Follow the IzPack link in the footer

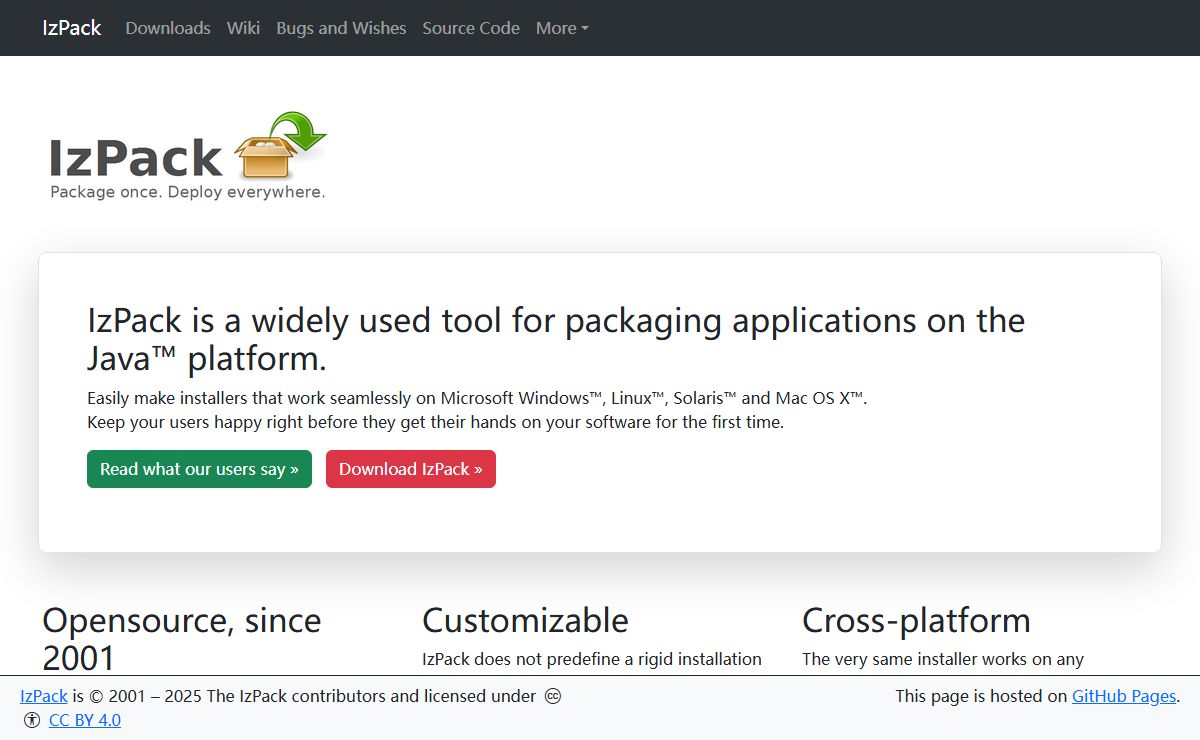click(44, 696)
